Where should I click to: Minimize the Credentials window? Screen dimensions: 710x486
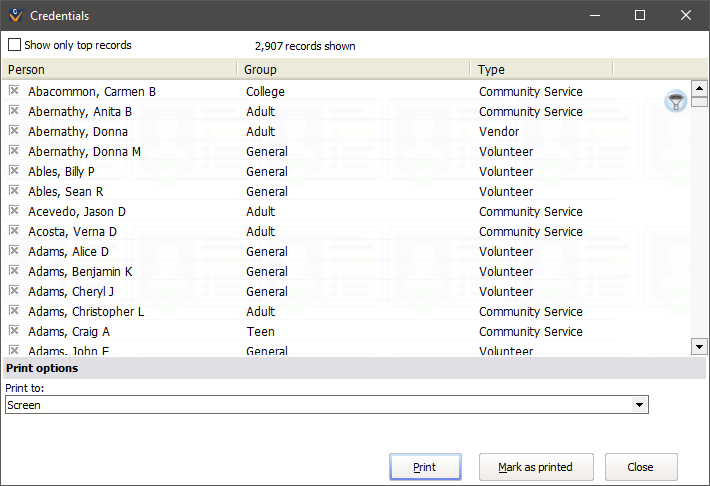pos(595,15)
